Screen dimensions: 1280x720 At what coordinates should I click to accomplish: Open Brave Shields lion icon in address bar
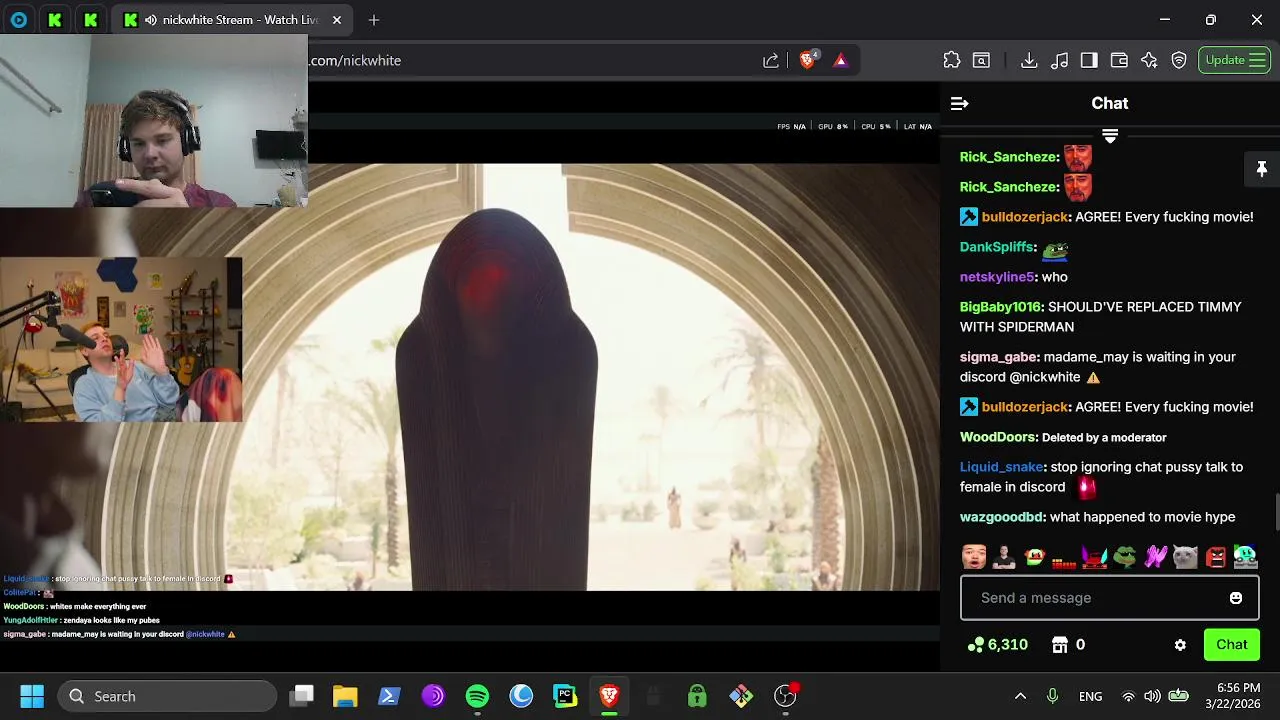point(808,60)
